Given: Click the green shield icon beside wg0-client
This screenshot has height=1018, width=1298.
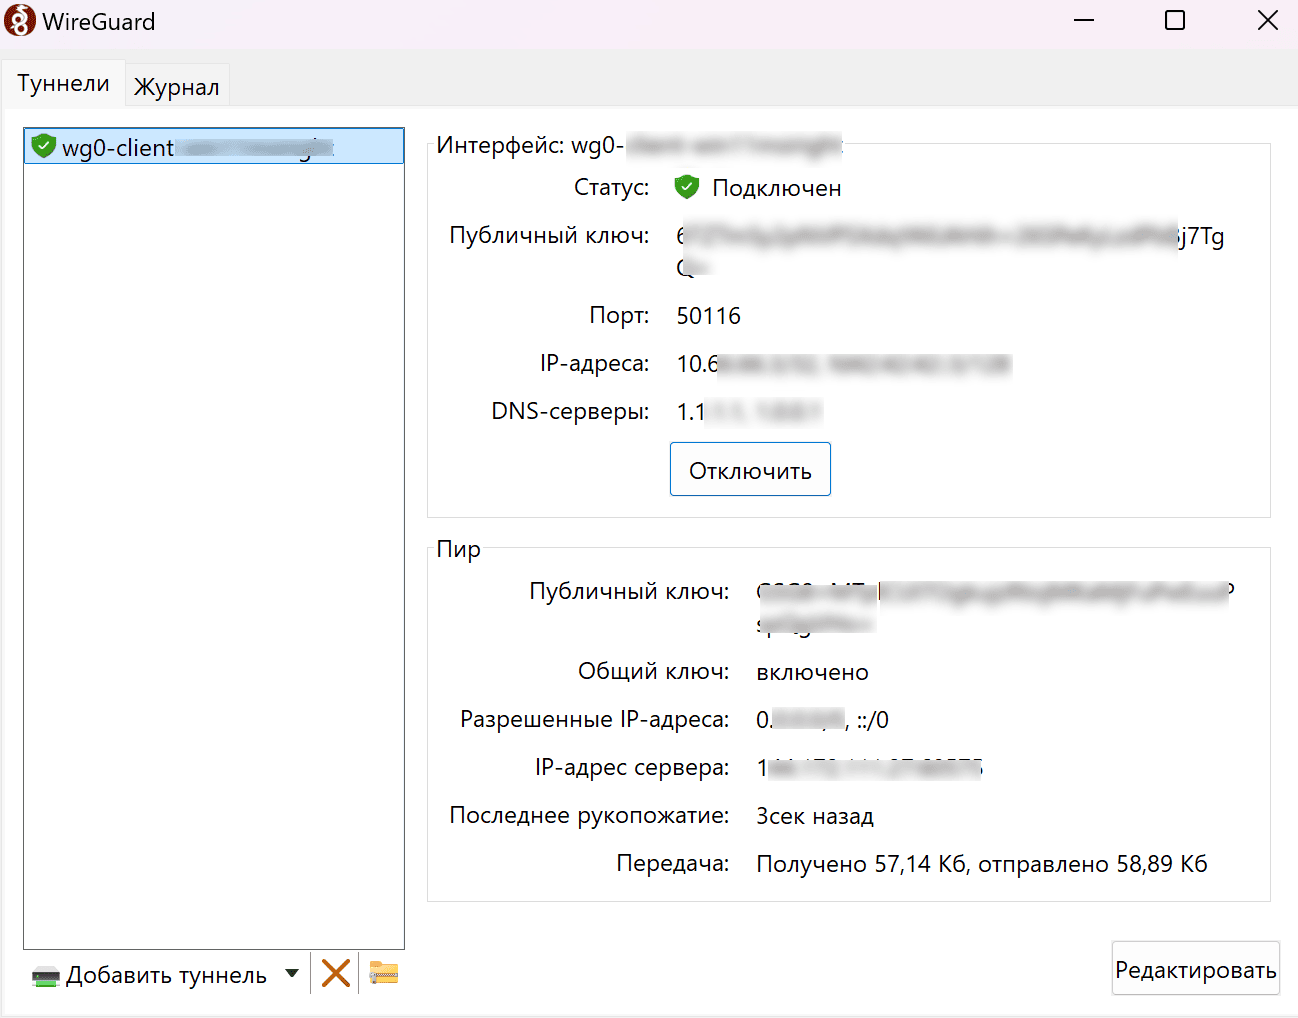Looking at the screenshot, I should pos(43,146).
